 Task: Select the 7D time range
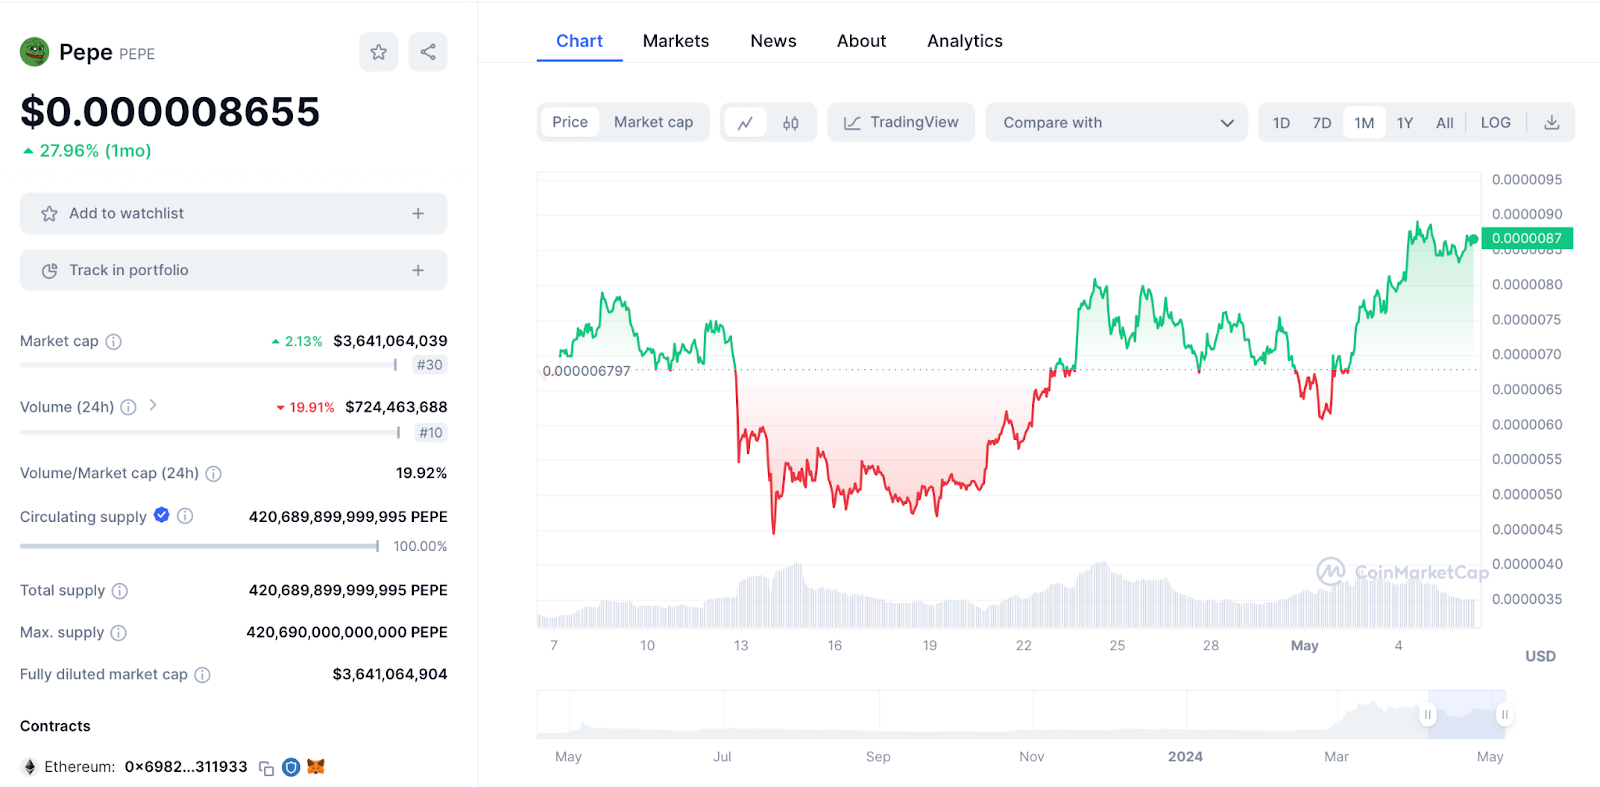[x=1322, y=123]
